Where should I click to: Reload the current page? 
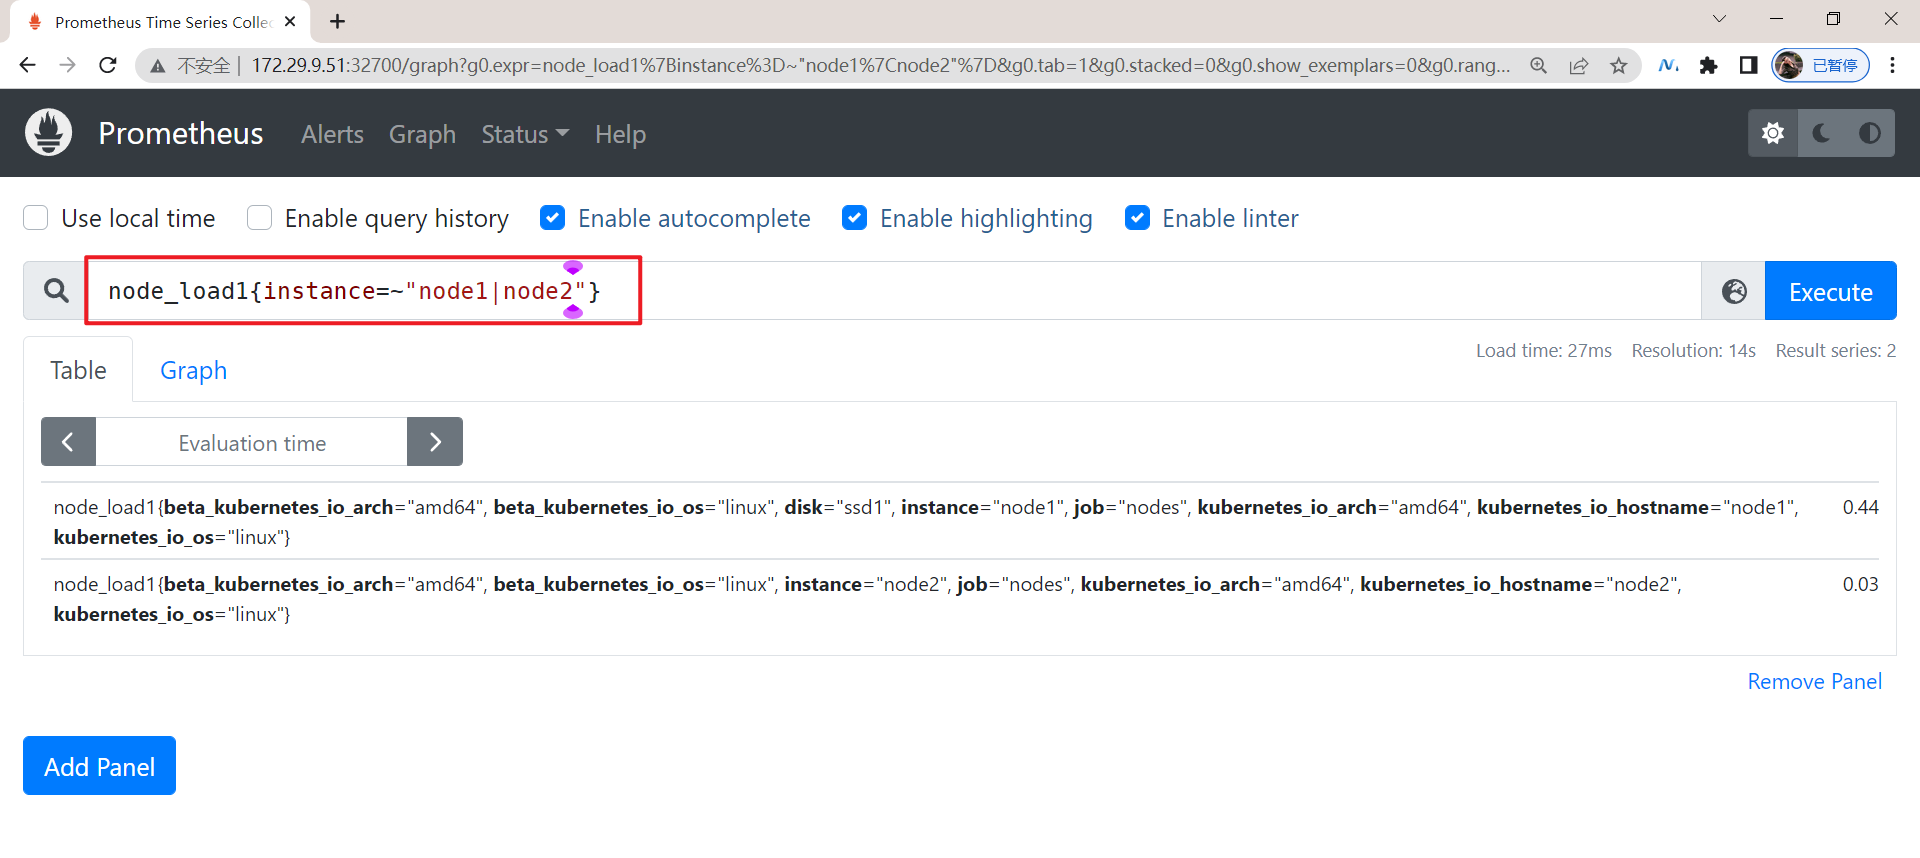(108, 65)
